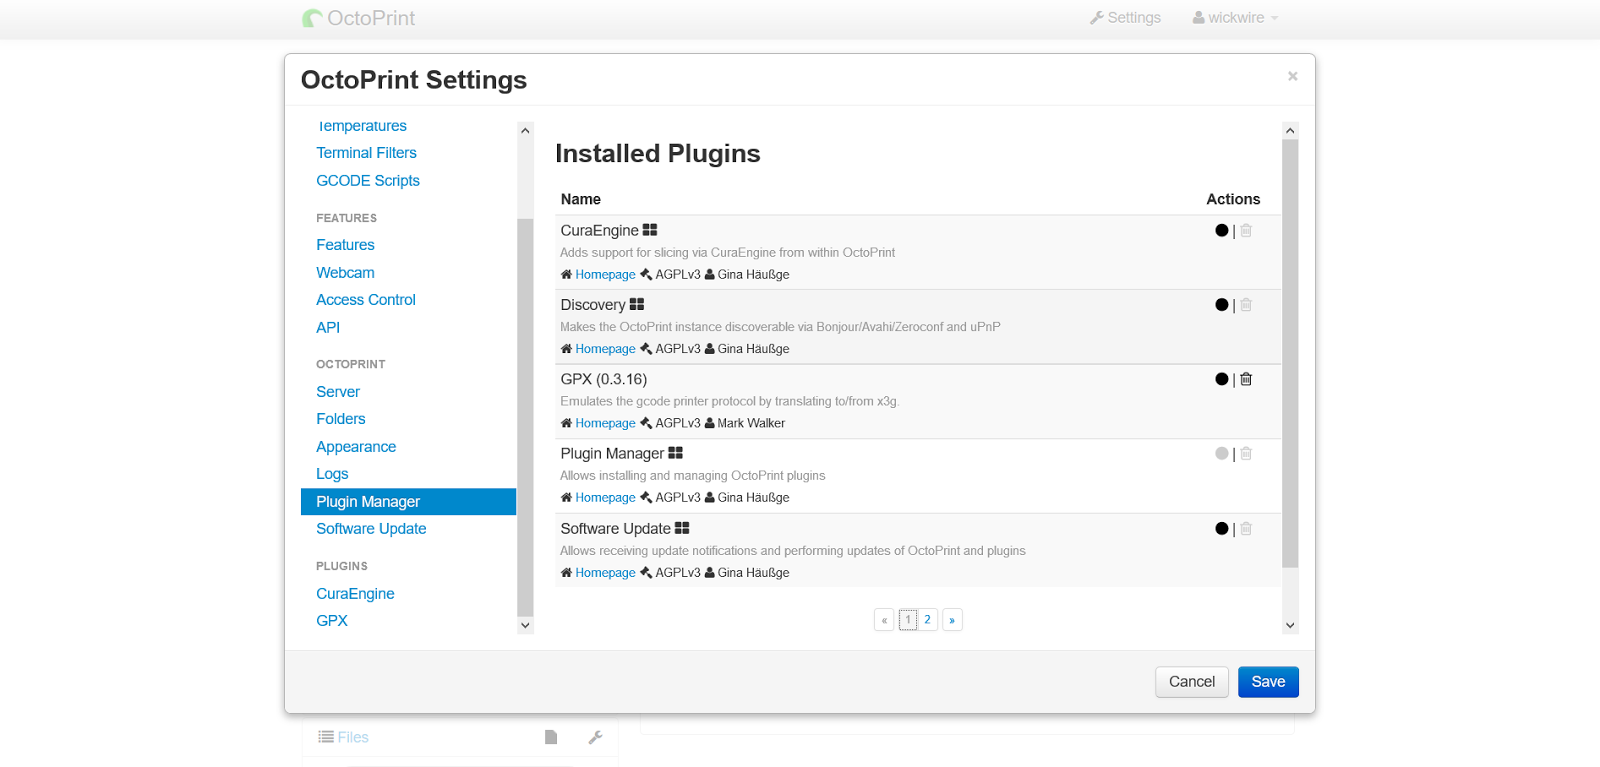Click the OctoPrint logo in navbar
This screenshot has width=1600, height=767.
pos(313,18)
